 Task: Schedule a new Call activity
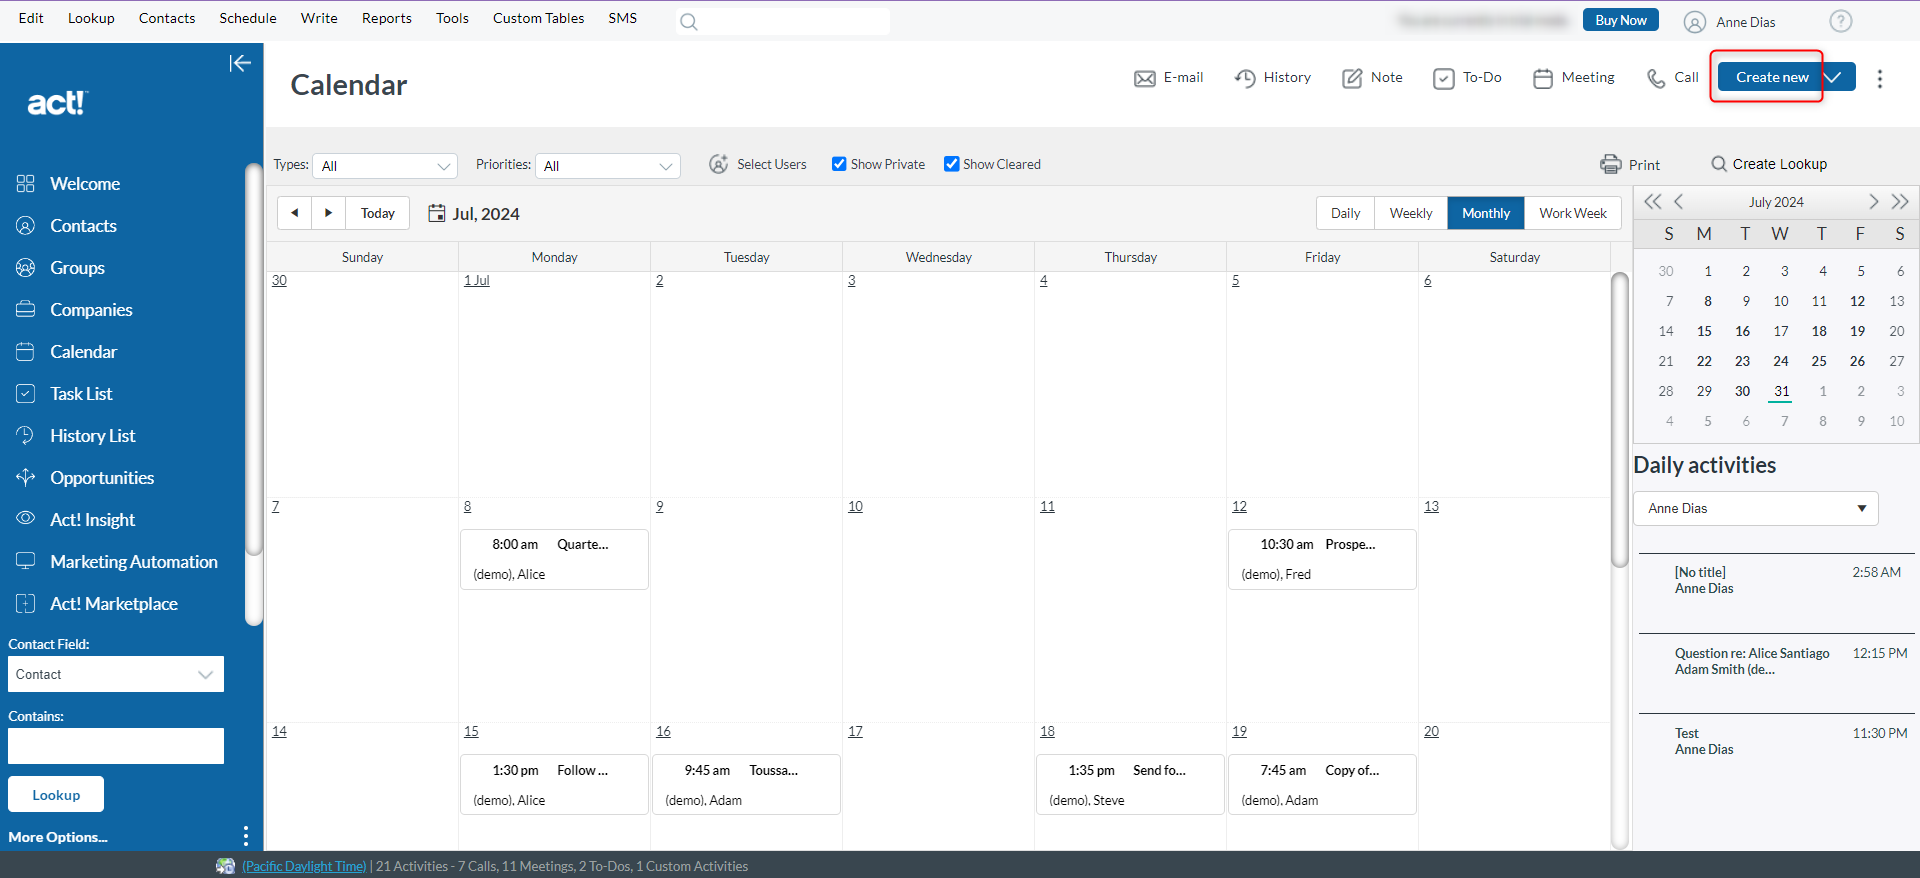point(1672,78)
